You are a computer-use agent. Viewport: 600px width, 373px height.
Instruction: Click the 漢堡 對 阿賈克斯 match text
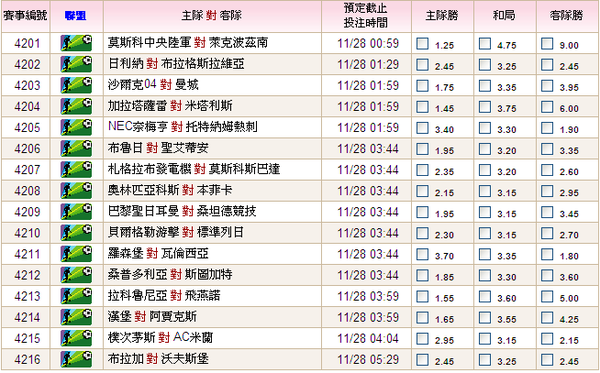152,316
